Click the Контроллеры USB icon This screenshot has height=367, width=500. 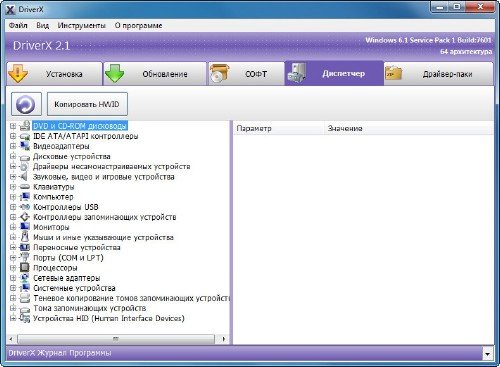[x=25, y=207]
